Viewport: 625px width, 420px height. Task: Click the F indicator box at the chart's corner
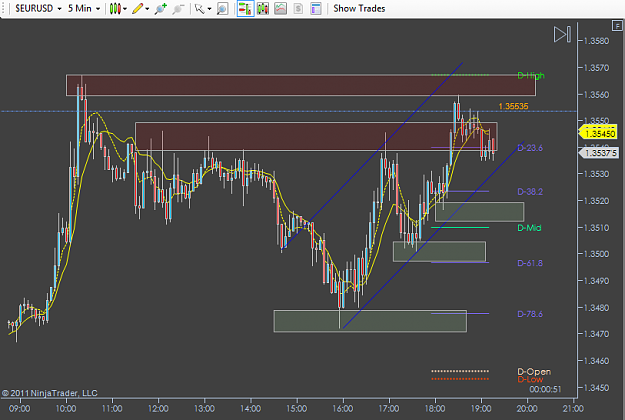tap(617, 26)
